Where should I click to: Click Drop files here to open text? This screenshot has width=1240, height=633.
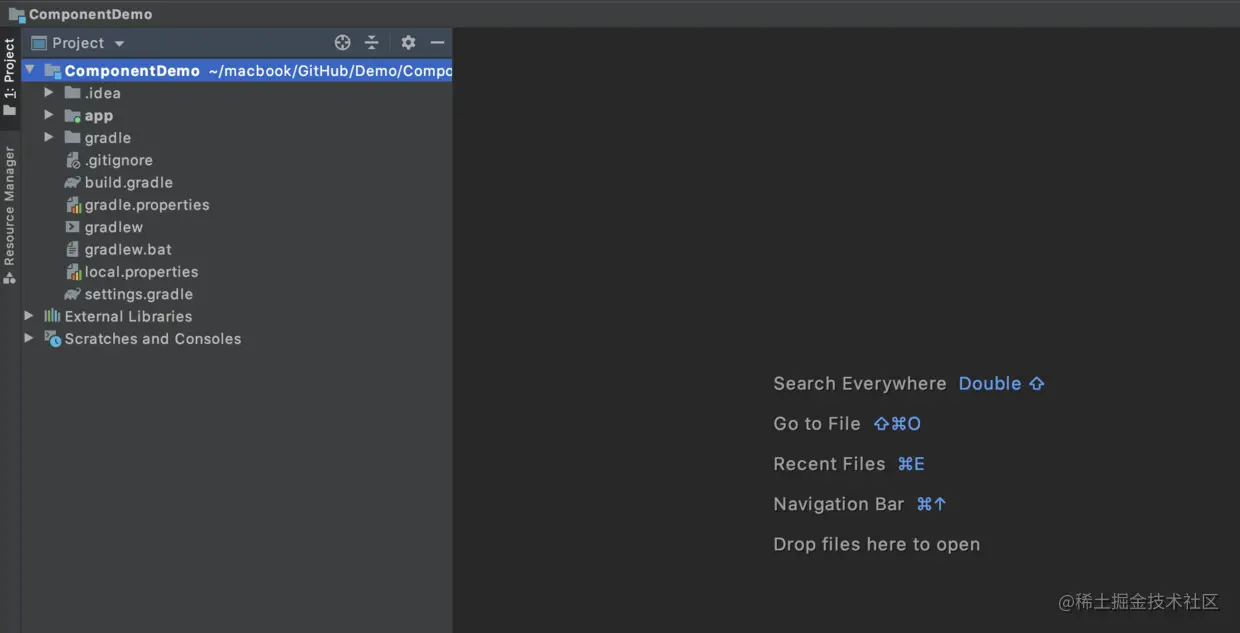tap(877, 545)
